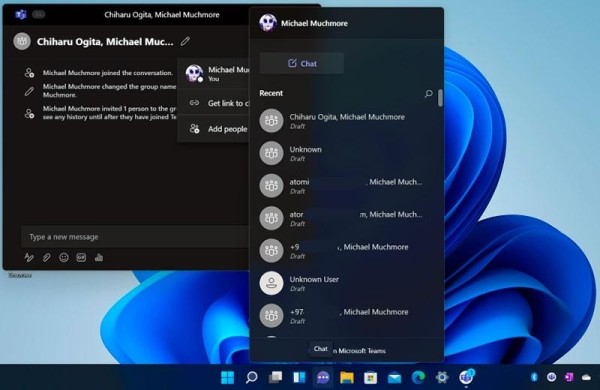600x390 pixels.
Task: Open Task View on the taskbar
Action: (x=275, y=377)
